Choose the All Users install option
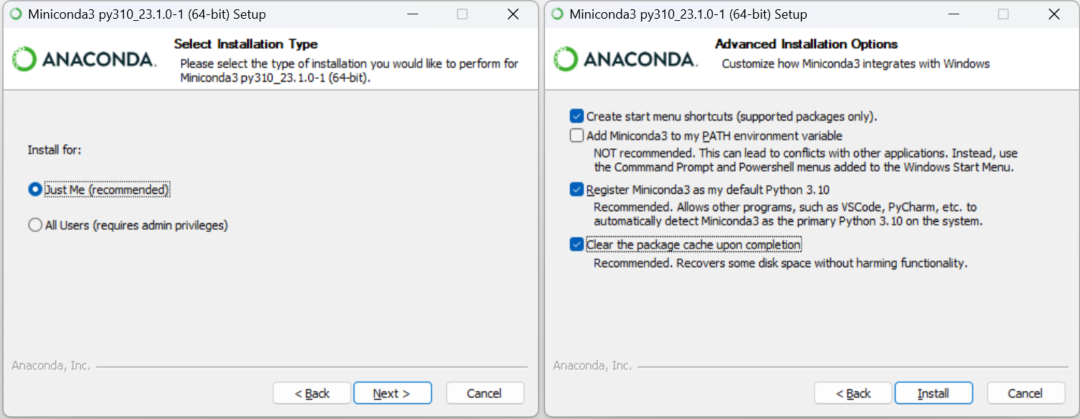Viewport: 1080px width, 419px height. (x=36, y=225)
